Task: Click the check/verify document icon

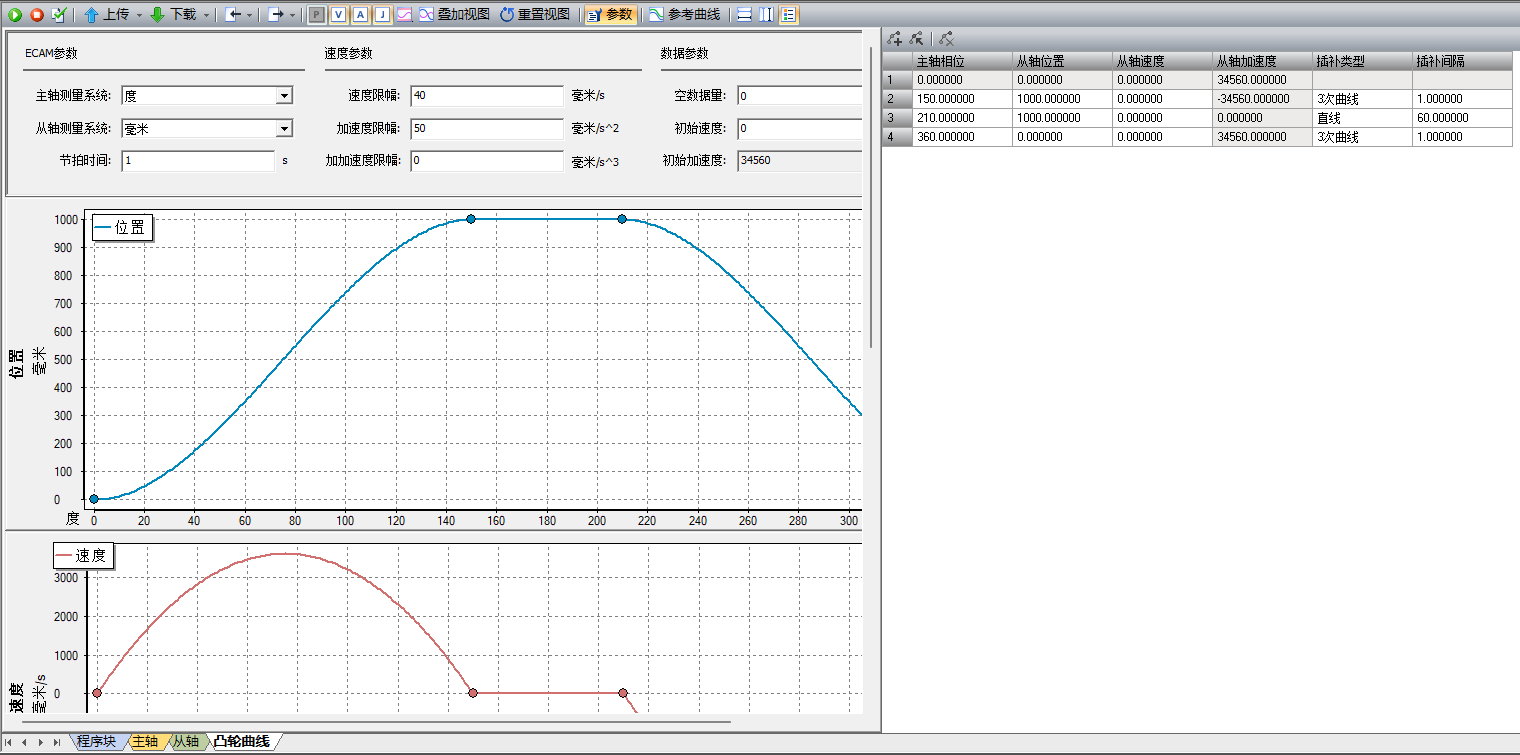Action: coord(58,15)
